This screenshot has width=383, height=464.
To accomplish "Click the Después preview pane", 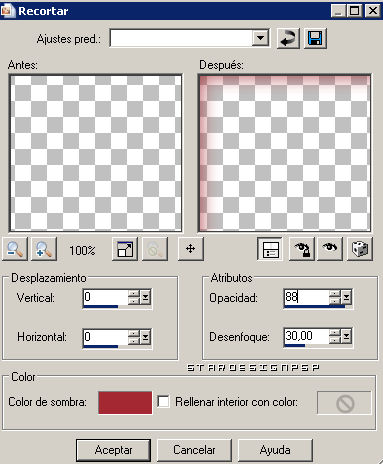I will [284, 153].
